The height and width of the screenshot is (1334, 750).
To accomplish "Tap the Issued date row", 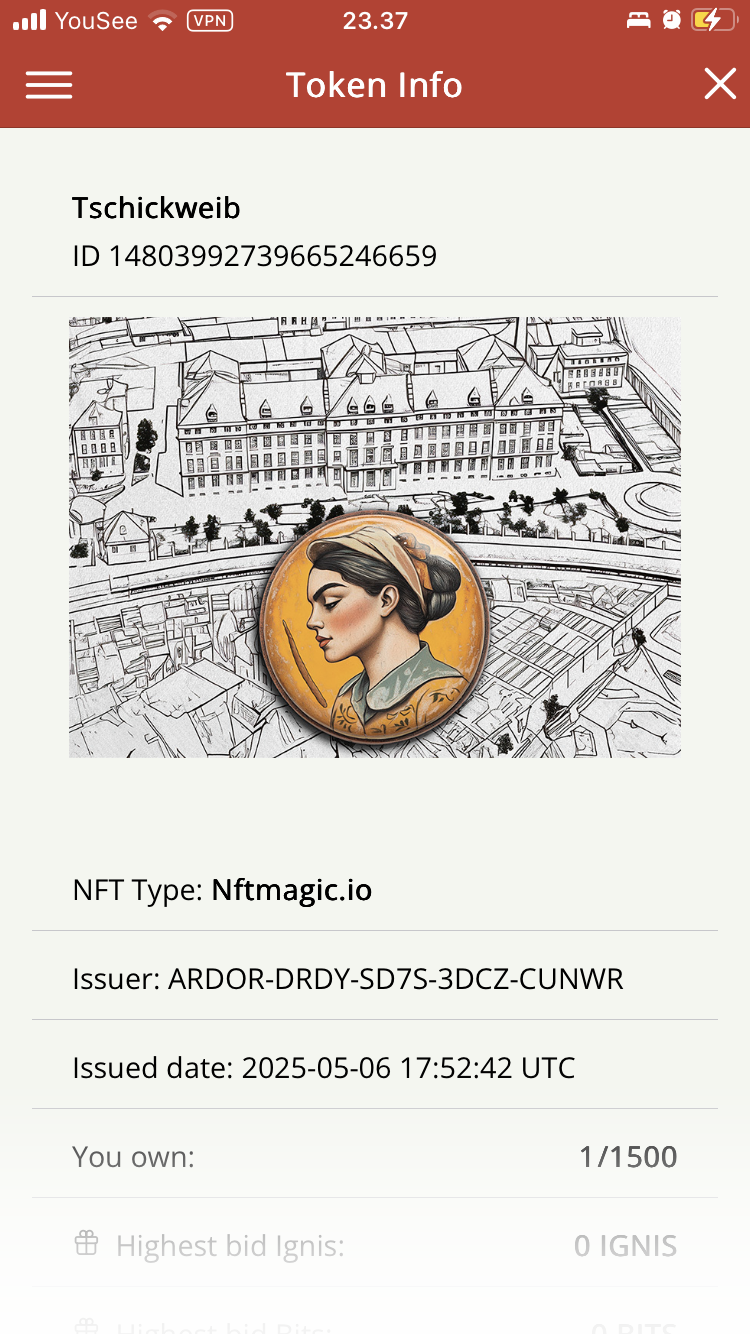I will coord(375,1067).
